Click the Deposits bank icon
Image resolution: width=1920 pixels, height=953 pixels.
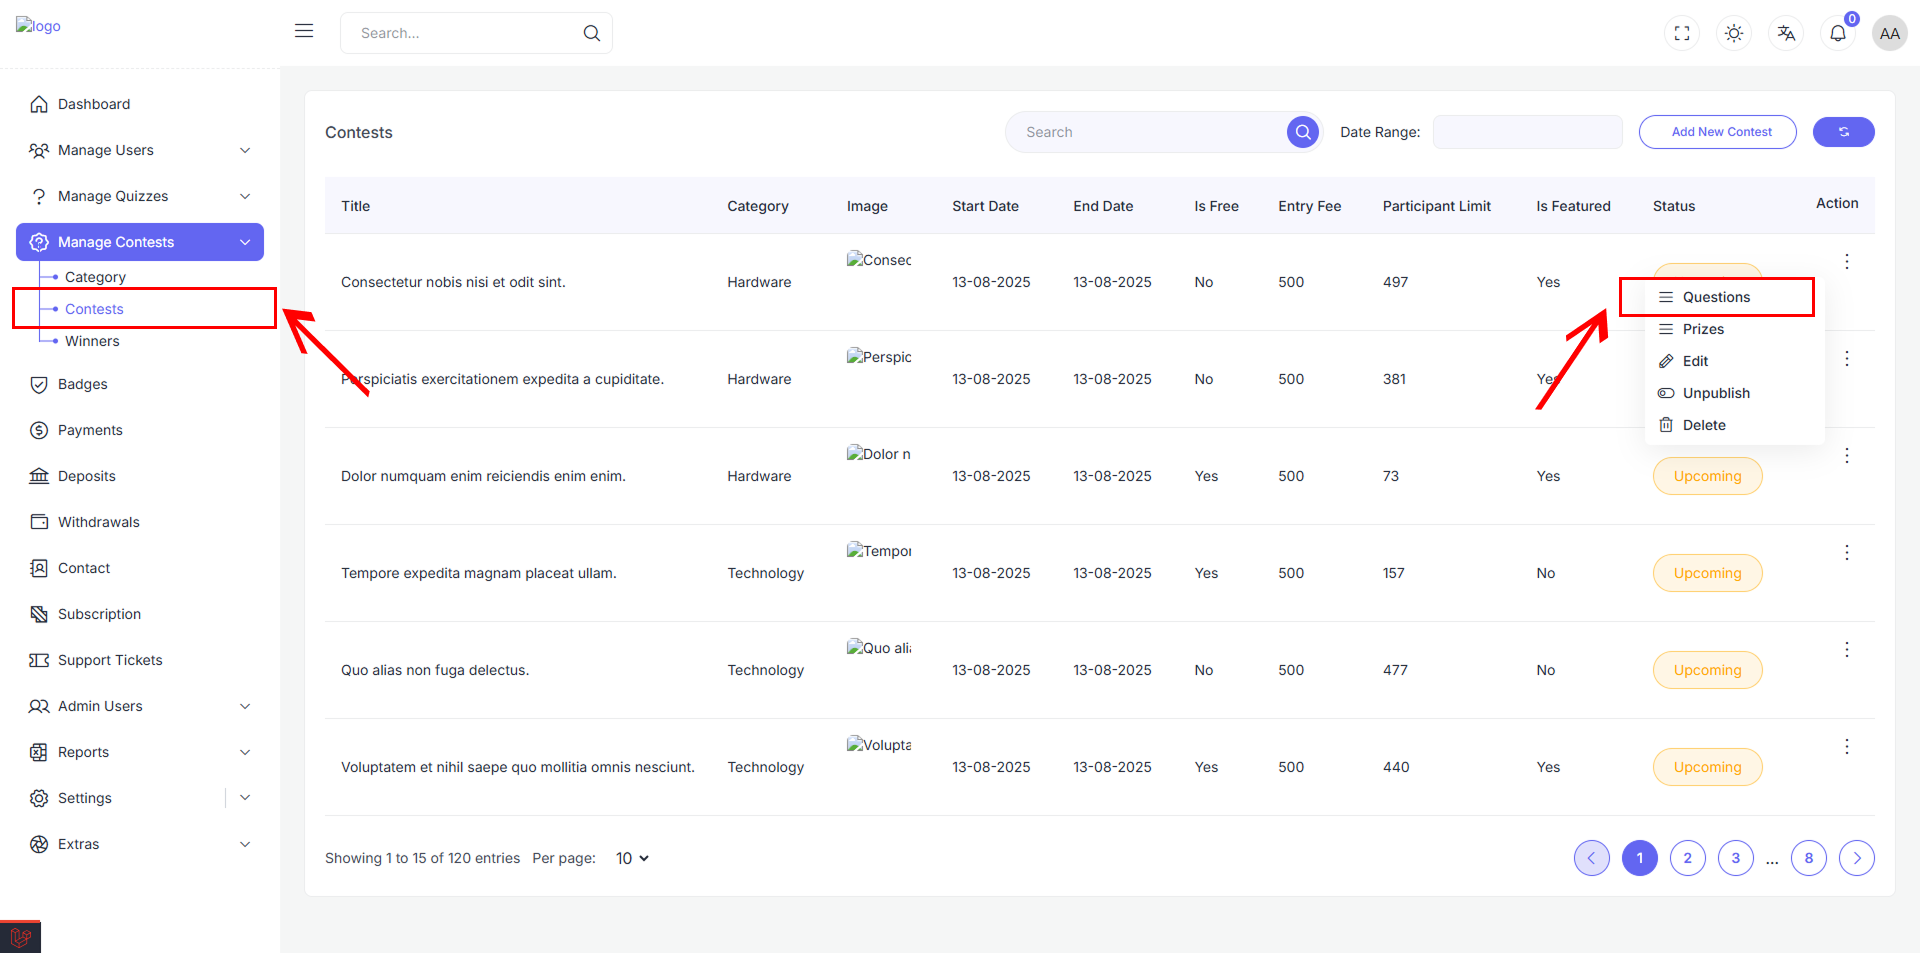click(39, 476)
